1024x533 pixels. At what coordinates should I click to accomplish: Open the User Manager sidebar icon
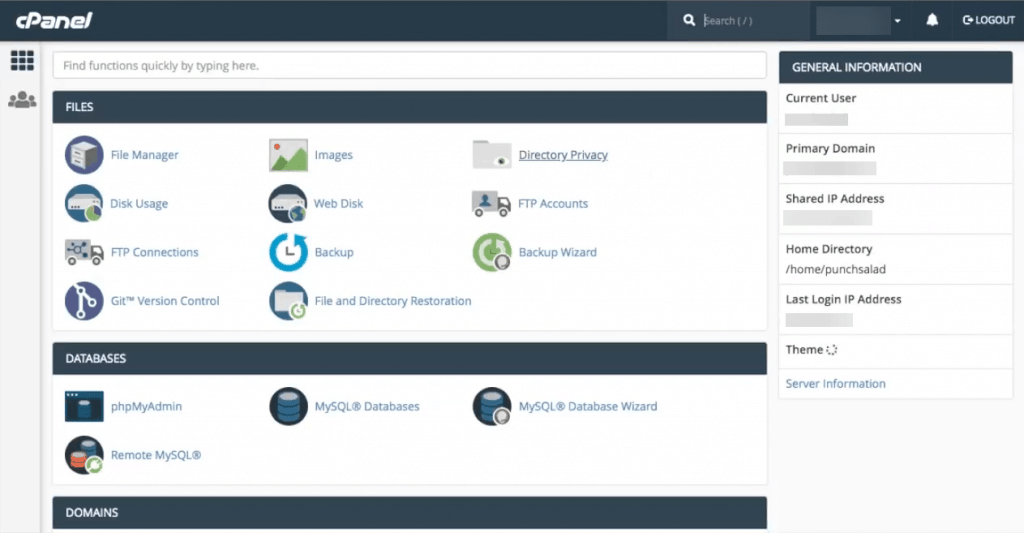(22, 100)
